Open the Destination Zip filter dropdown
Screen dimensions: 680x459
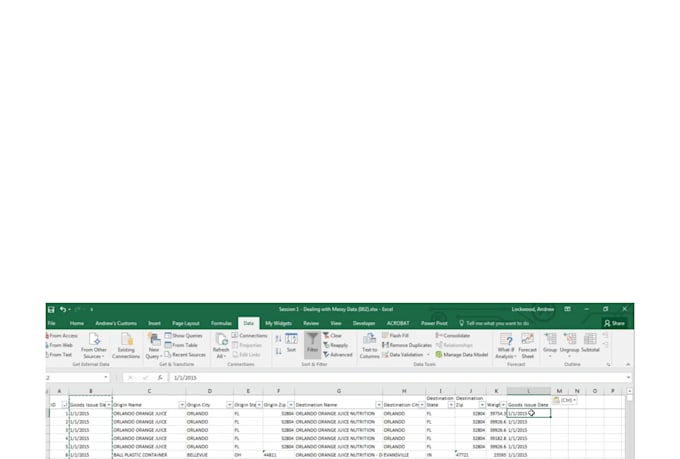coord(482,405)
